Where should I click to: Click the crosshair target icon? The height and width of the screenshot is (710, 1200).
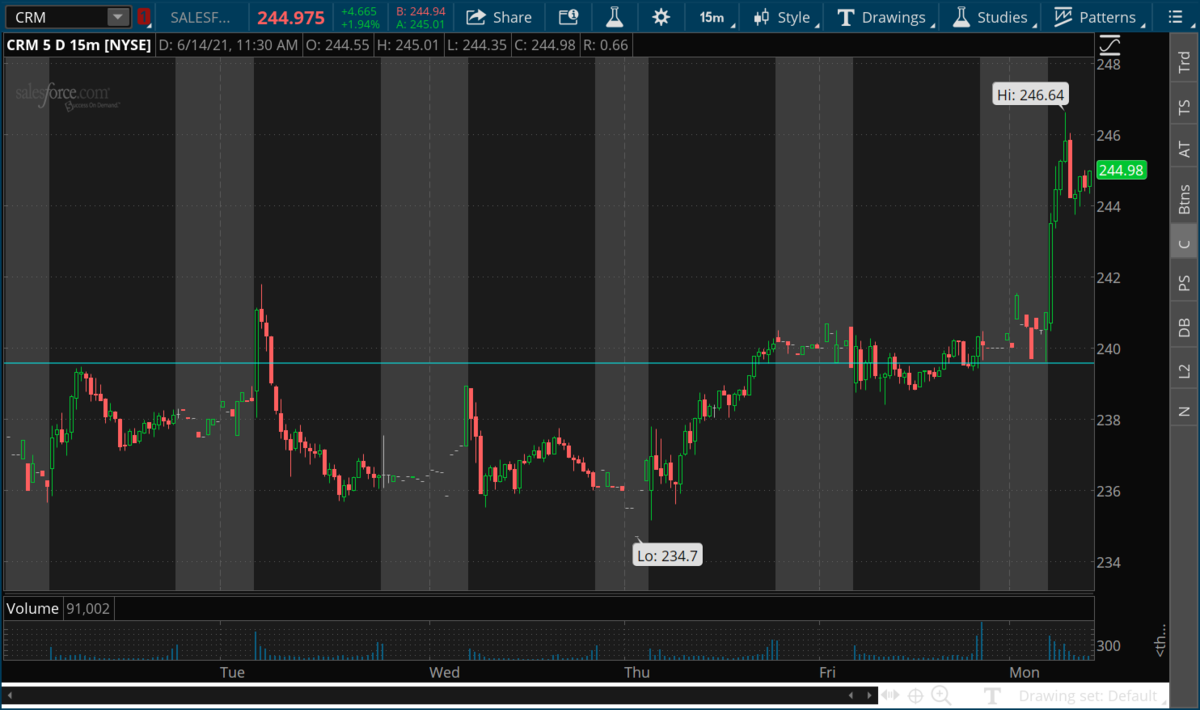(915, 695)
